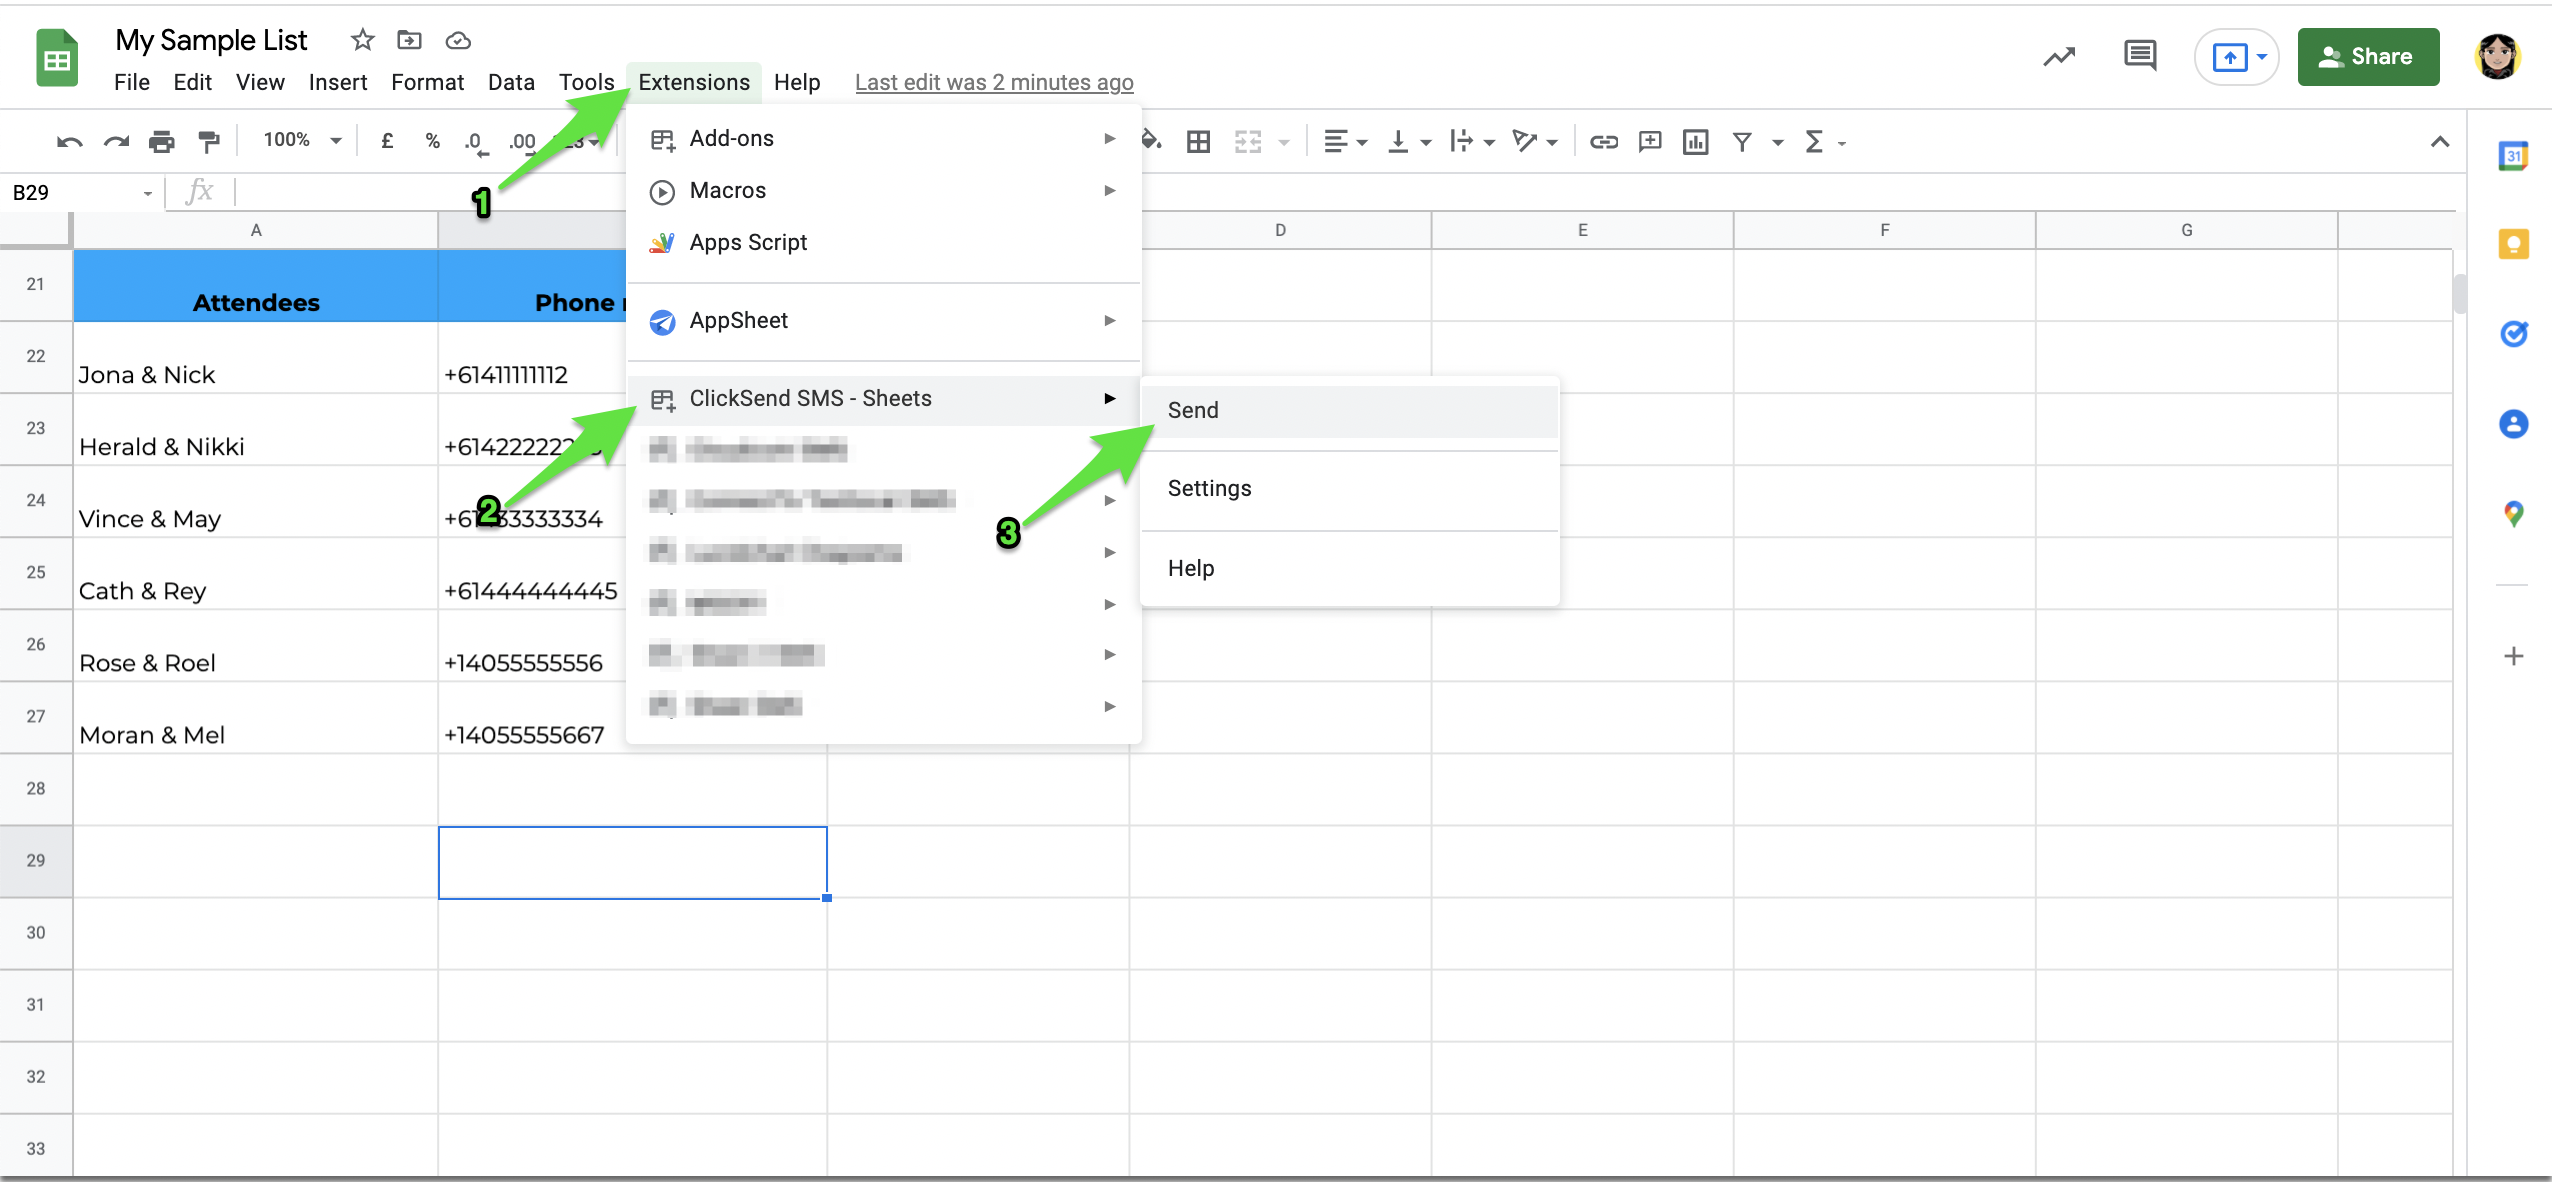Screen dimensions: 2552x1182
Task: Click the Fill color bucket icon
Action: pos(1152,141)
